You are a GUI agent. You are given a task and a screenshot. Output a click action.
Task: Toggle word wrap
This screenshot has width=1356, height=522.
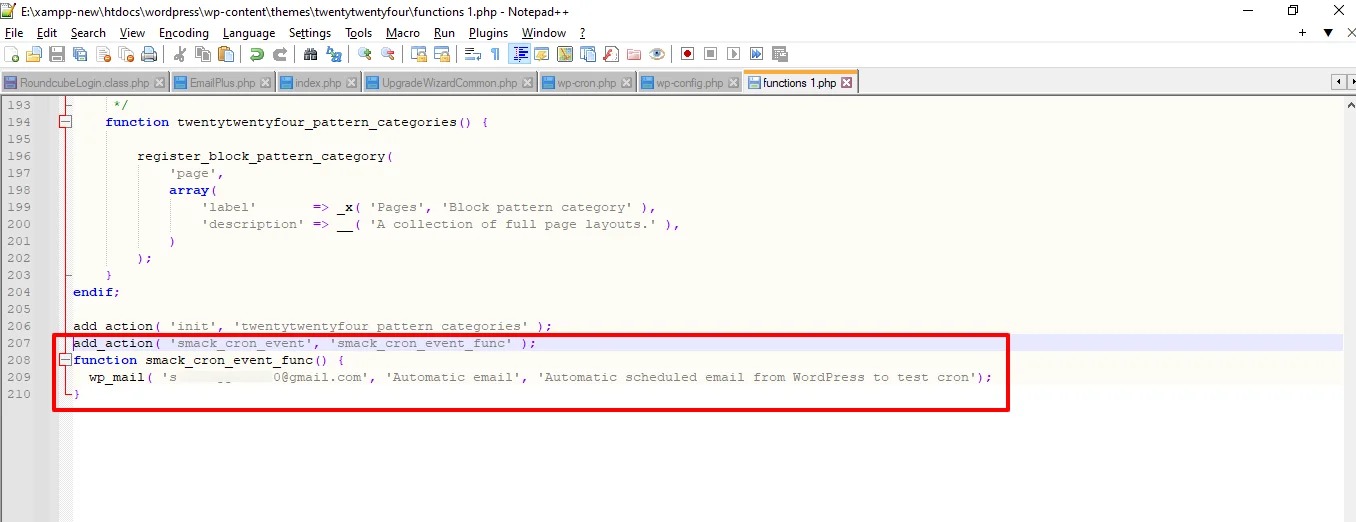(472, 54)
